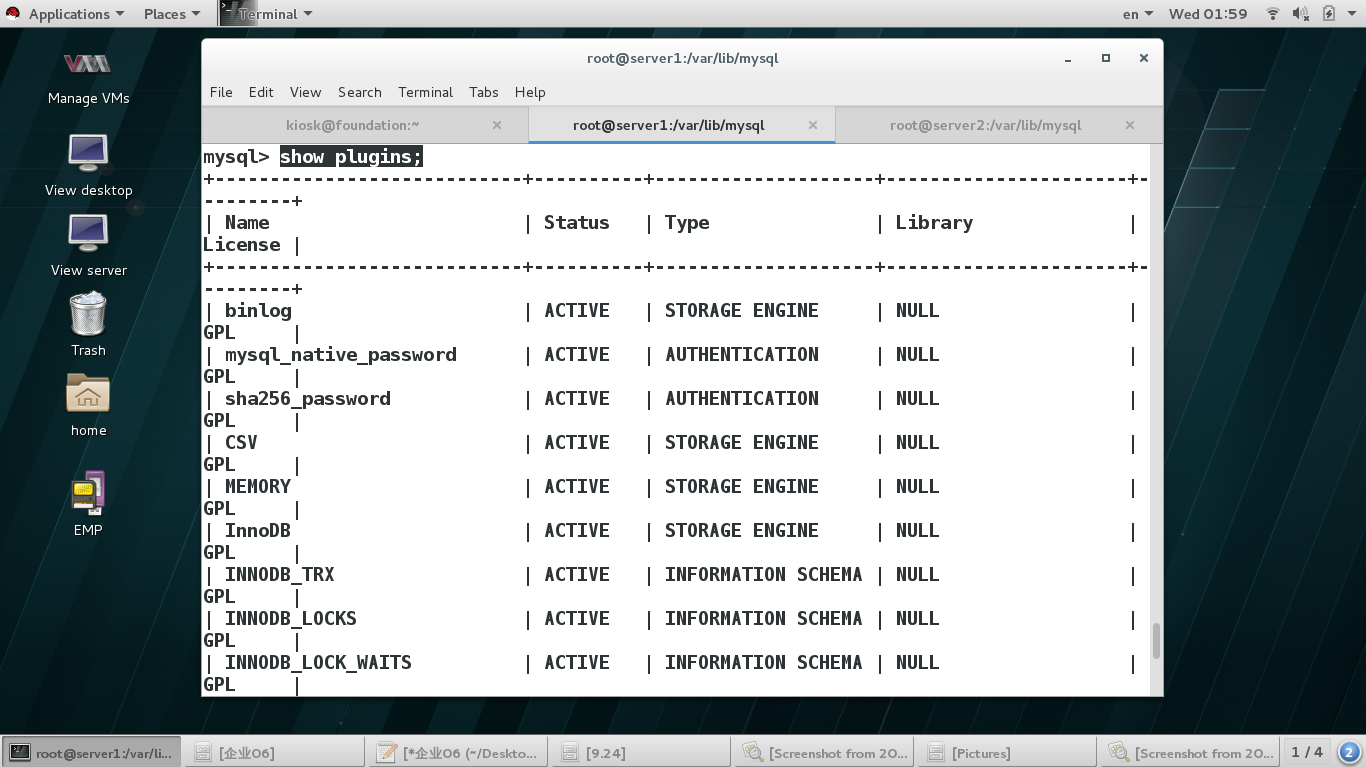The width and height of the screenshot is (1366, 768).
Task: Click the 'INNODB_TRX' plugin name
Action: 280,575
